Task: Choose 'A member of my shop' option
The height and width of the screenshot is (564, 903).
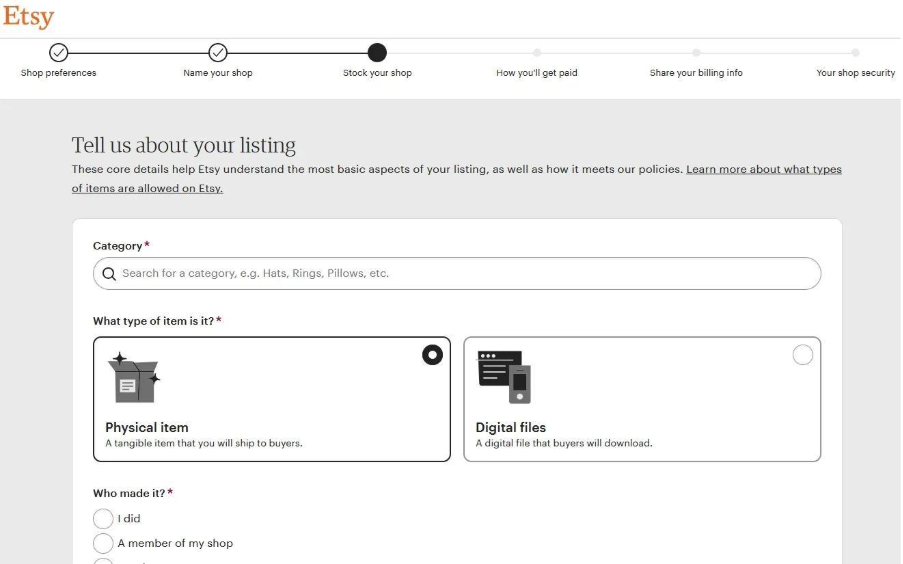Action: pos(103,543)
